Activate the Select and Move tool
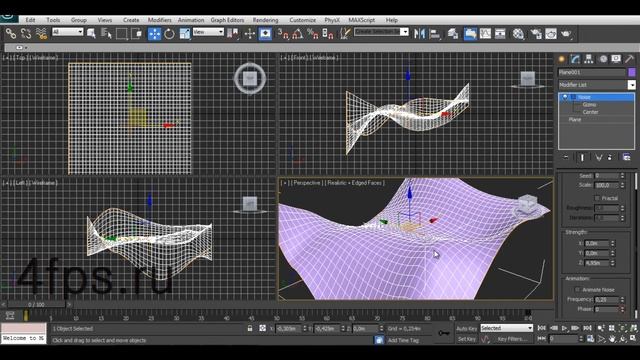The image size is (640, 360). pyautogui.click(x=154, y=33)
